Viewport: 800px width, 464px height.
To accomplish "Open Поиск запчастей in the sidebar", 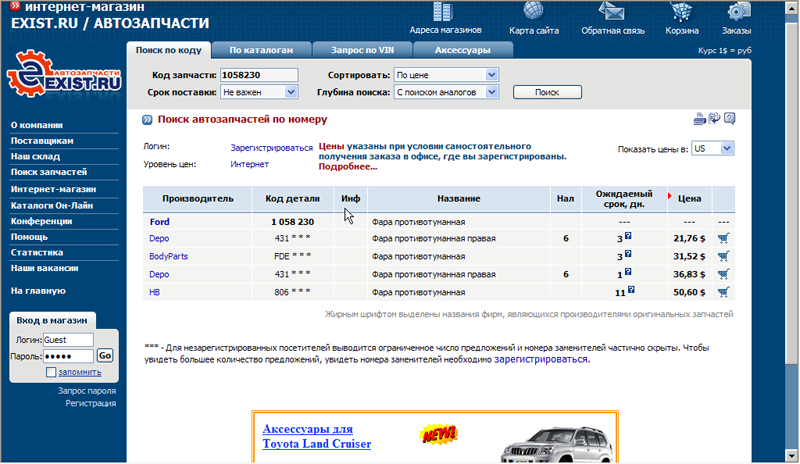I will pos(48,172).
